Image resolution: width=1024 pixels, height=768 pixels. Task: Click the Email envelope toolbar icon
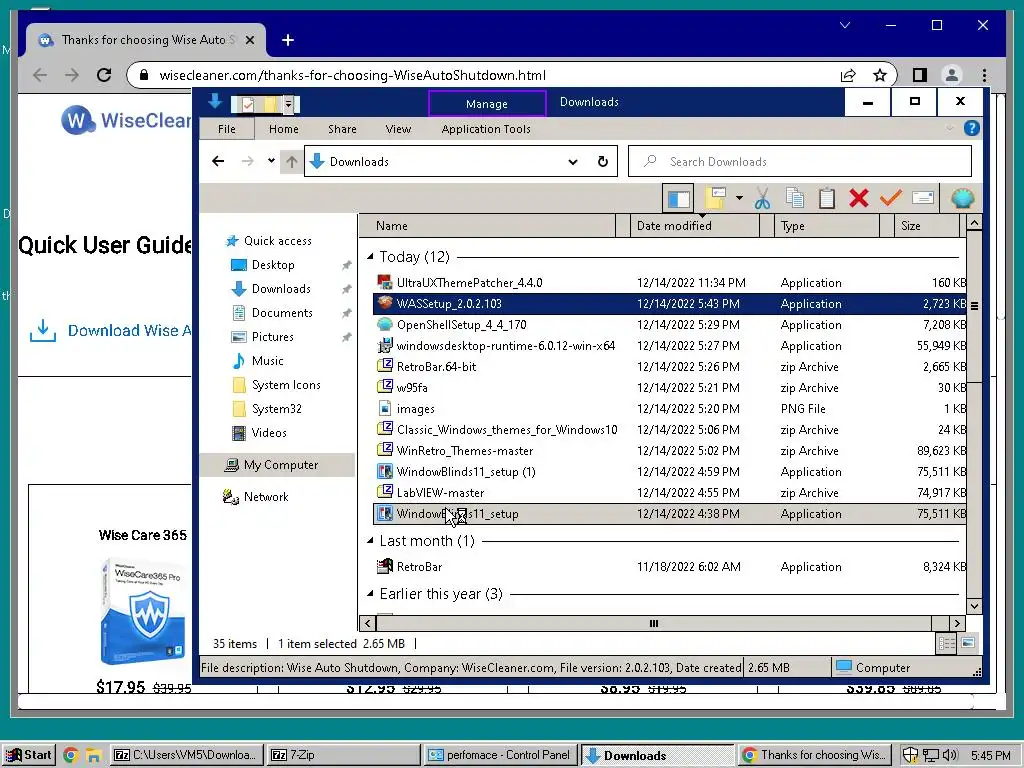pos(922,197)
